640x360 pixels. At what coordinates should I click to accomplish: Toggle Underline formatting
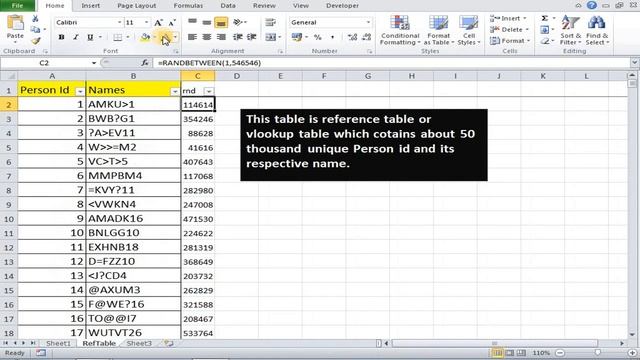pos(90,37)
